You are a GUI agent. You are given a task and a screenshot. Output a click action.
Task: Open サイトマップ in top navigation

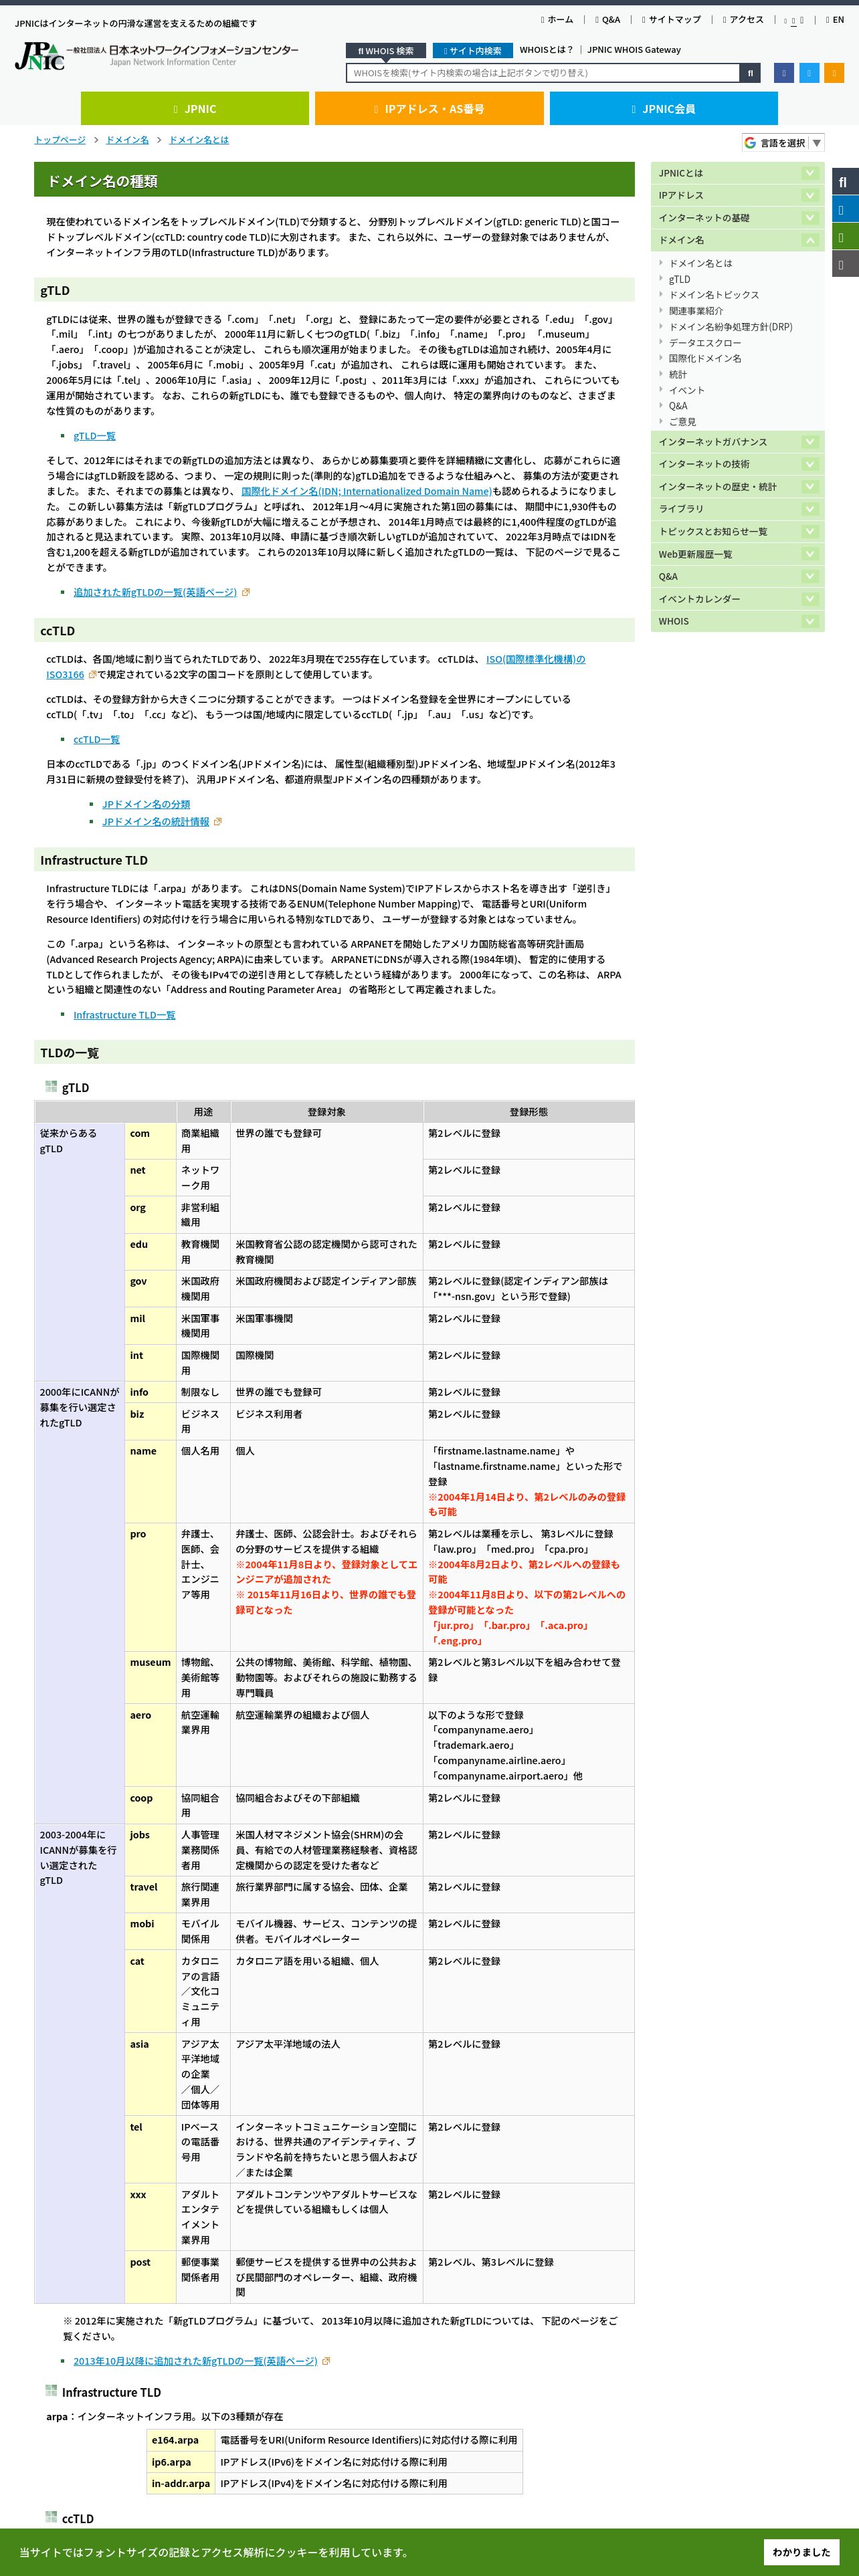tap(671, 20)
